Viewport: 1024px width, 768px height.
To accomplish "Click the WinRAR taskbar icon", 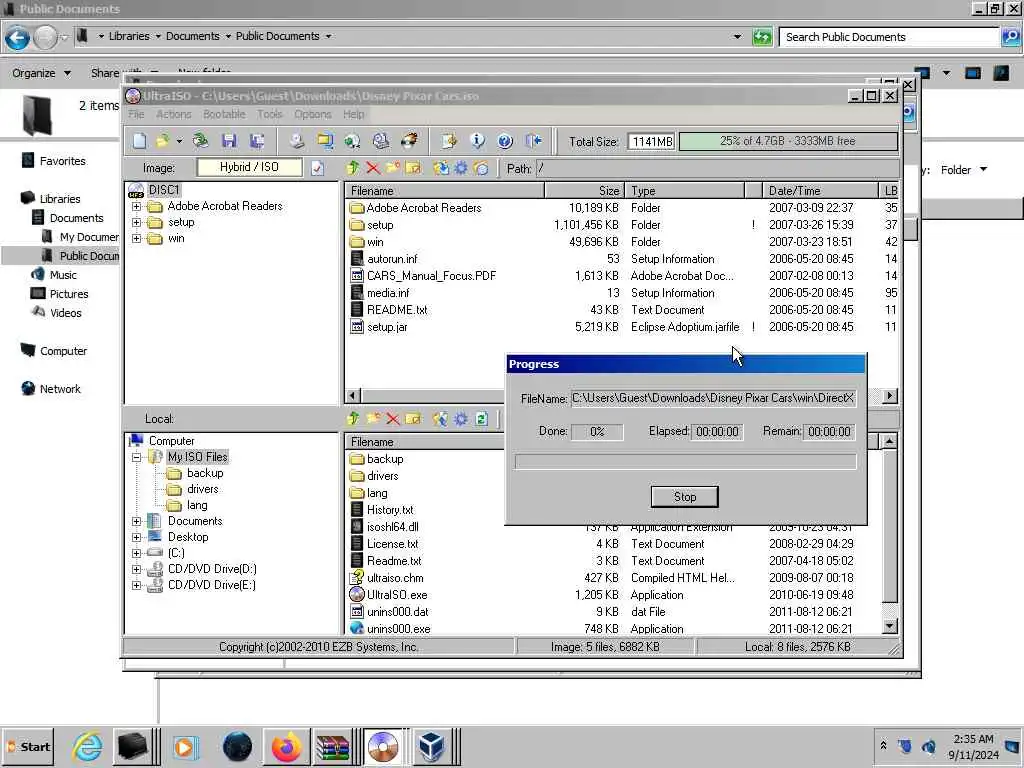I will (x=332, y=746).
